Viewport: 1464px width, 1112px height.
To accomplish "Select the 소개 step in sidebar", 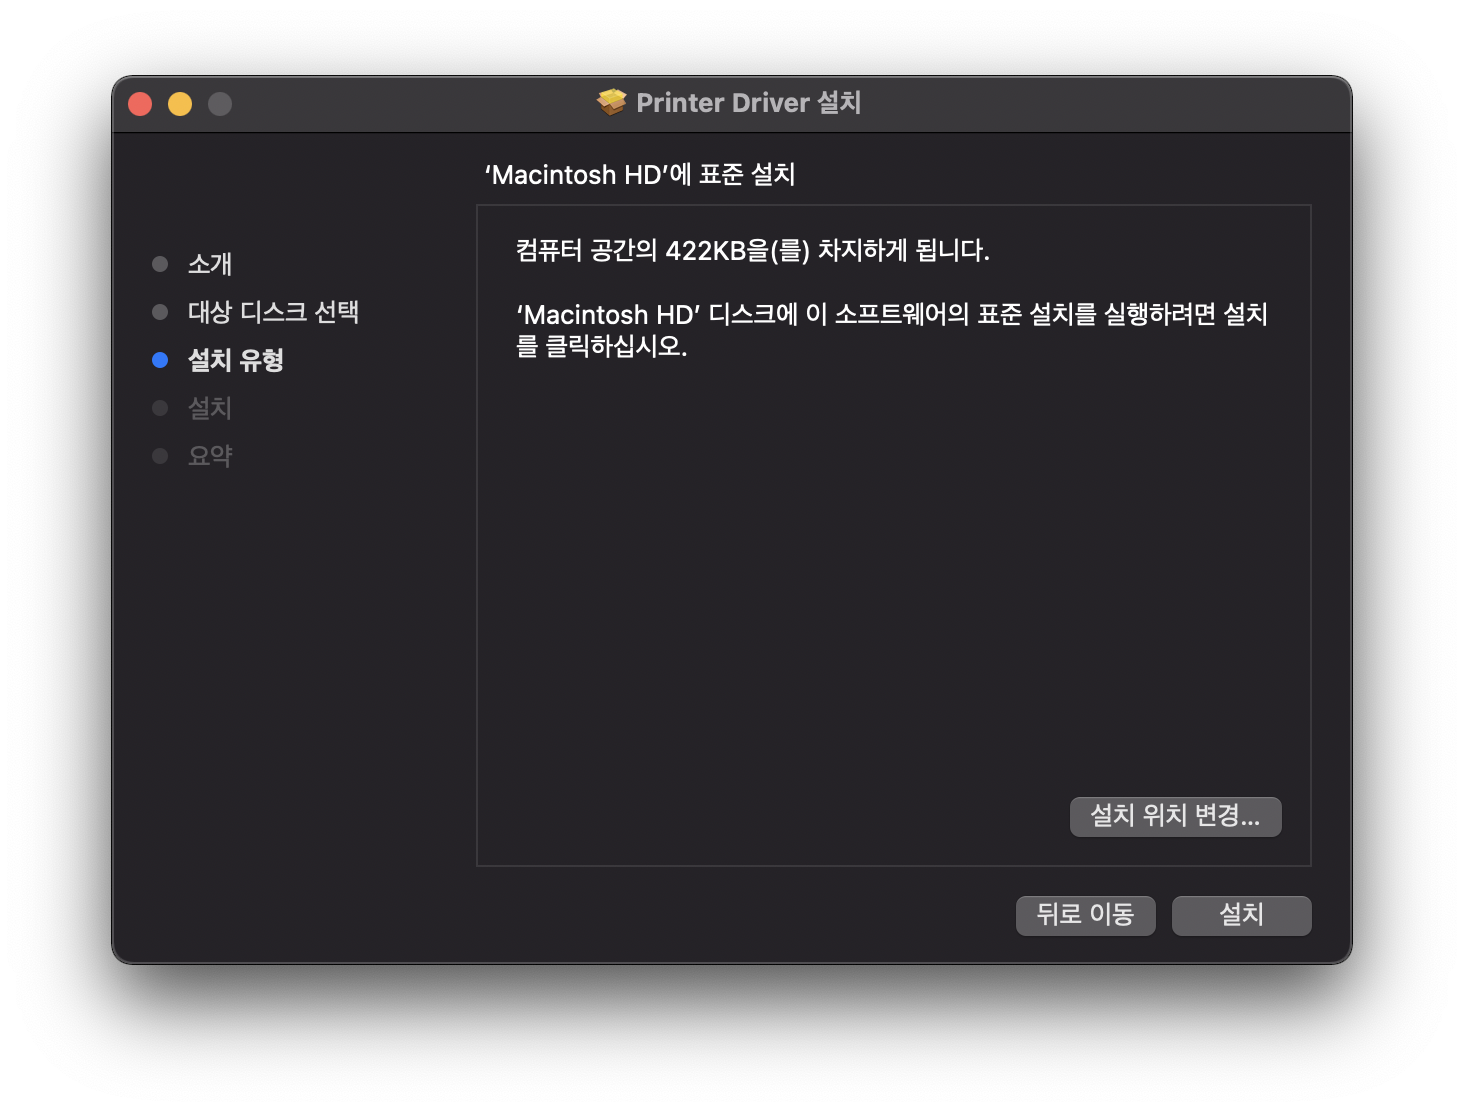I will click(x=210, y=264).
